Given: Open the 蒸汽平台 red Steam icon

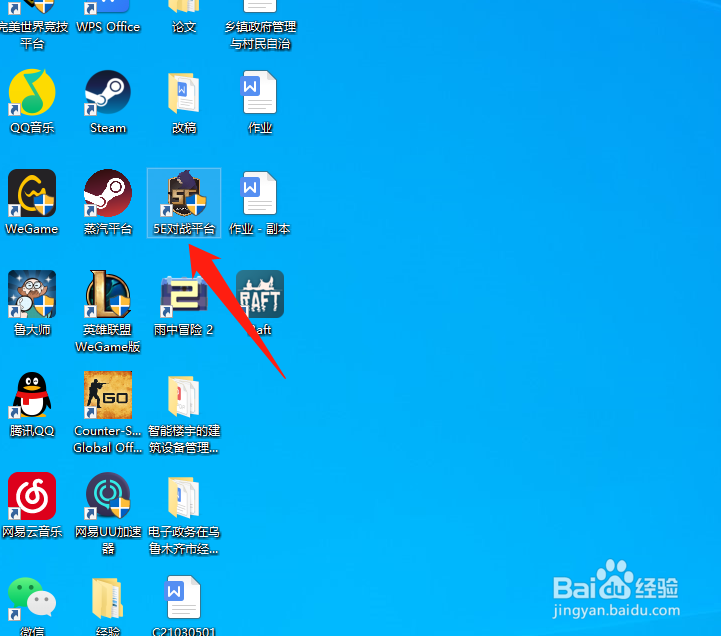Looking at the screenshot, I should click(x=108, y=193).
